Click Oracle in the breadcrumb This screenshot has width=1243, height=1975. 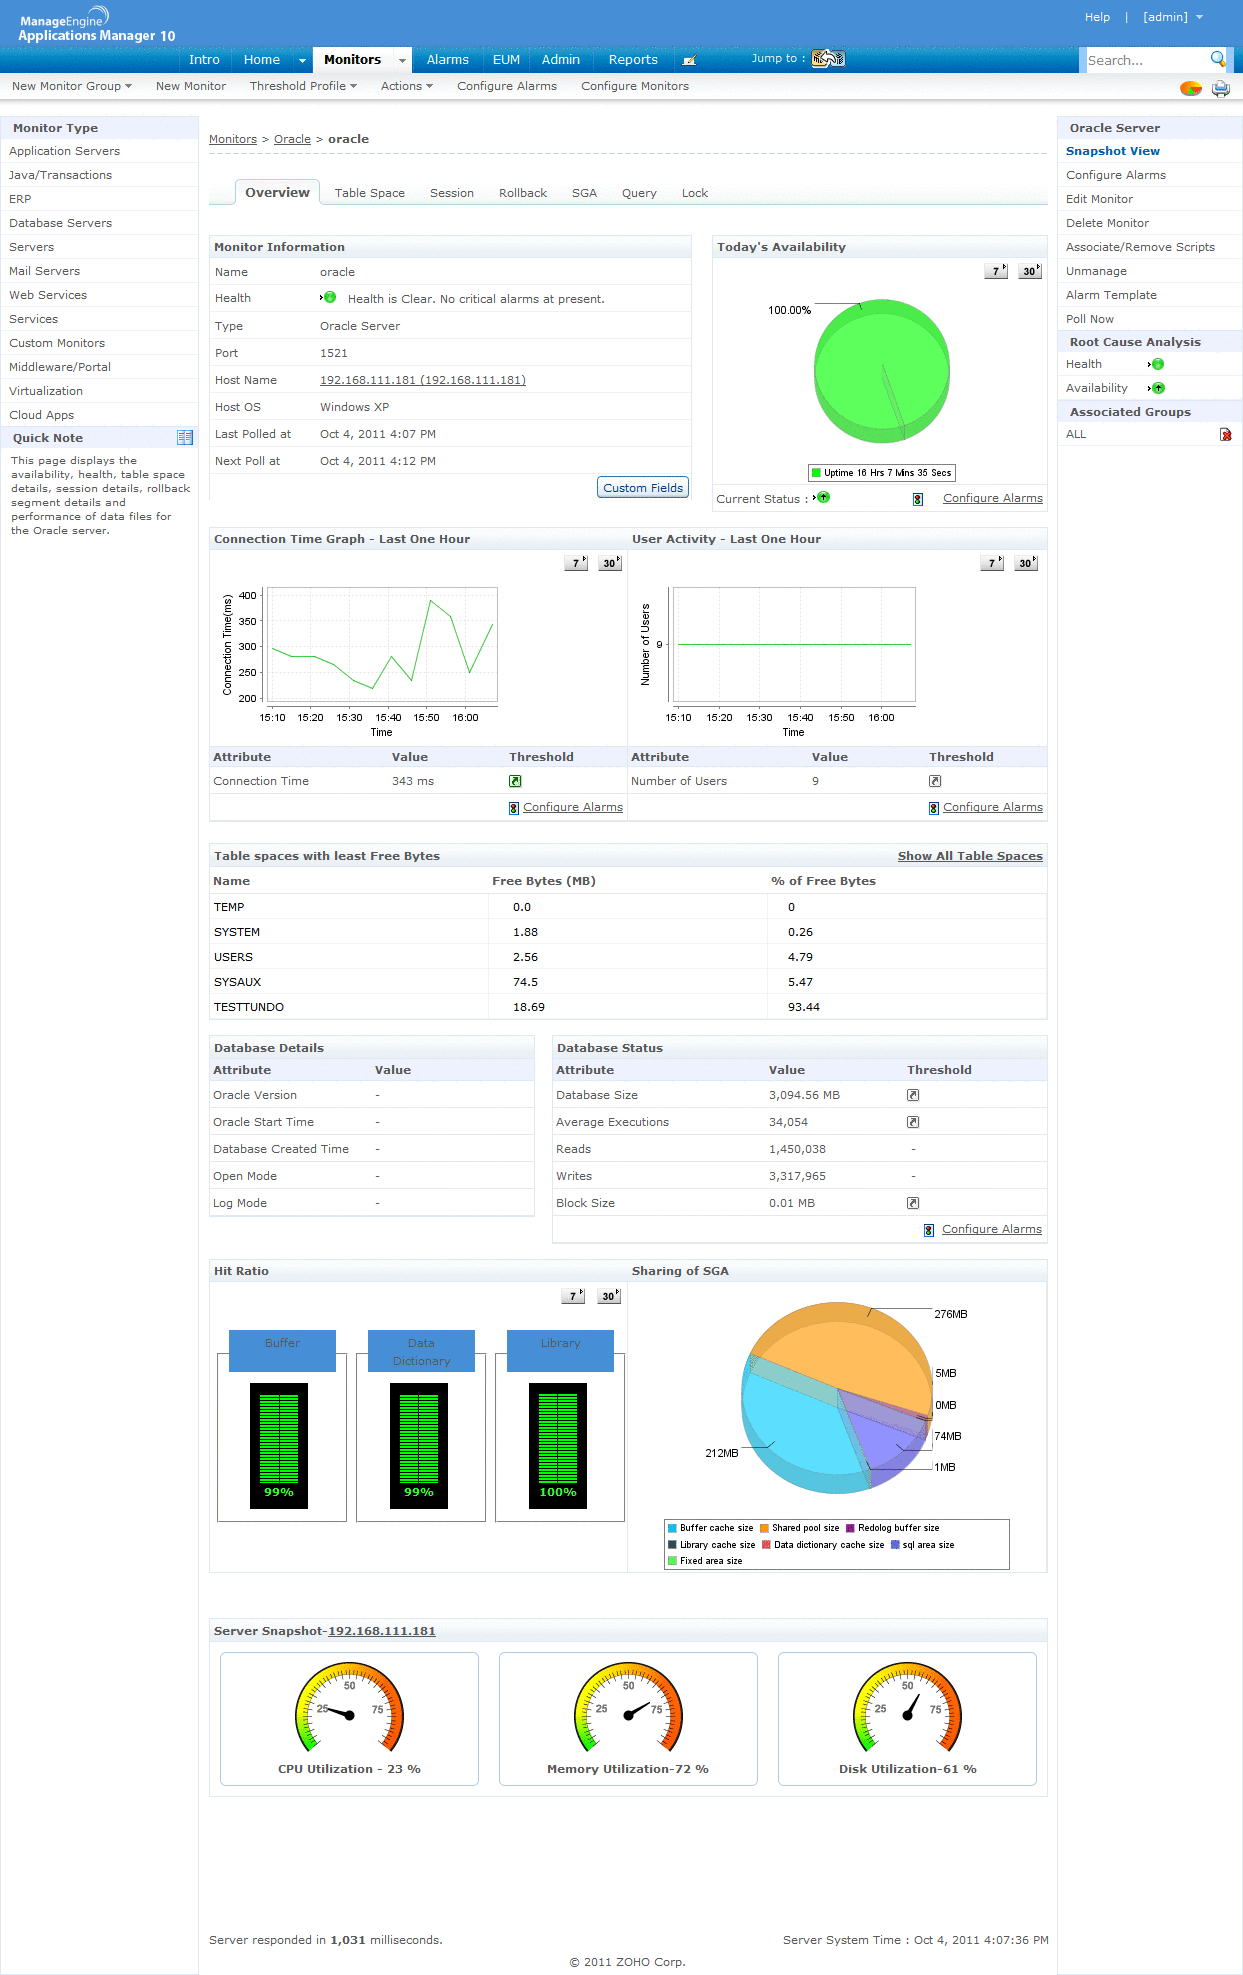coord(292,139)
